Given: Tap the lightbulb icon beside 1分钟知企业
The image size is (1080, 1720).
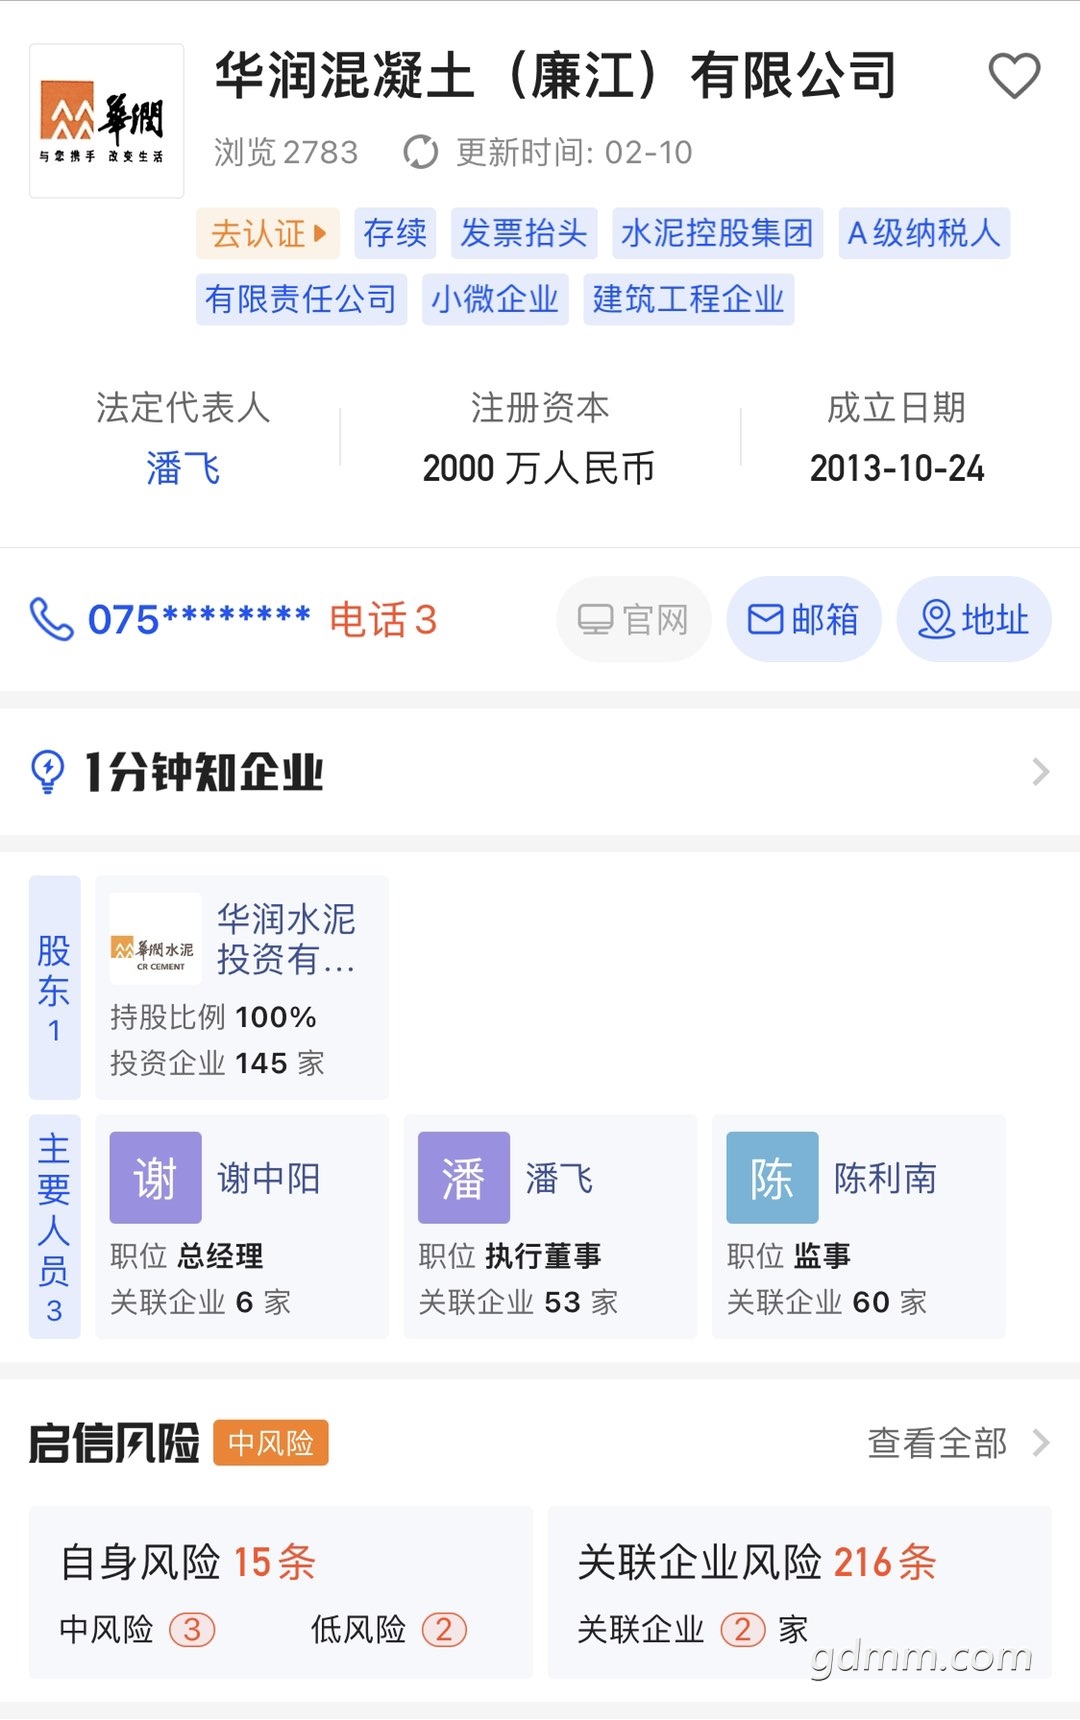Looking at the screenshot, I should 48,772.
